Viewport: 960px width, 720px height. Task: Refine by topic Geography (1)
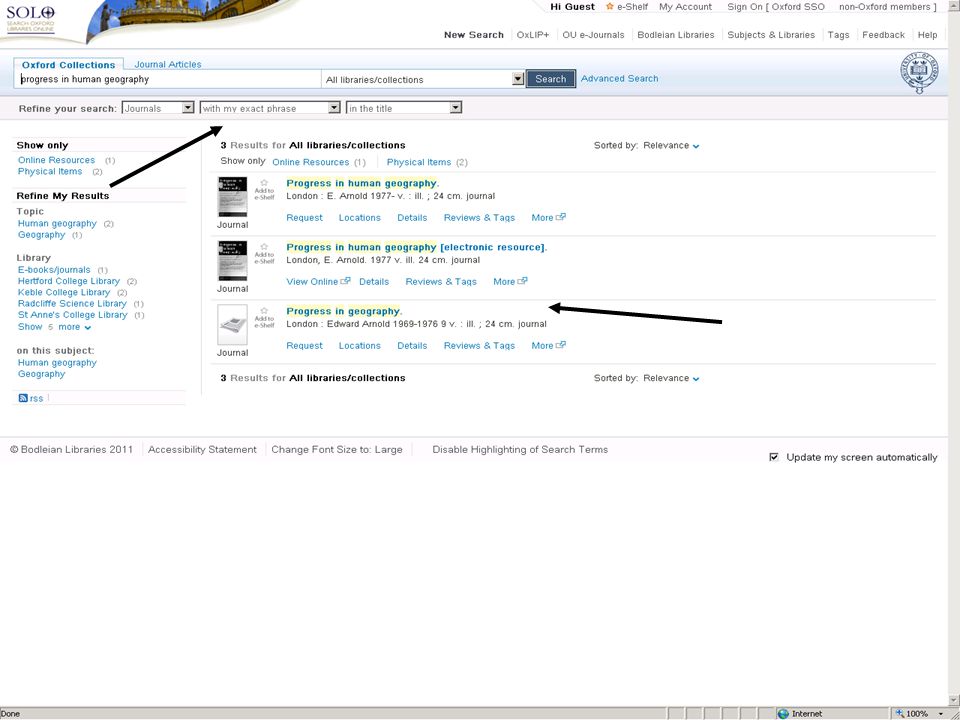click(x=41, y=235)
